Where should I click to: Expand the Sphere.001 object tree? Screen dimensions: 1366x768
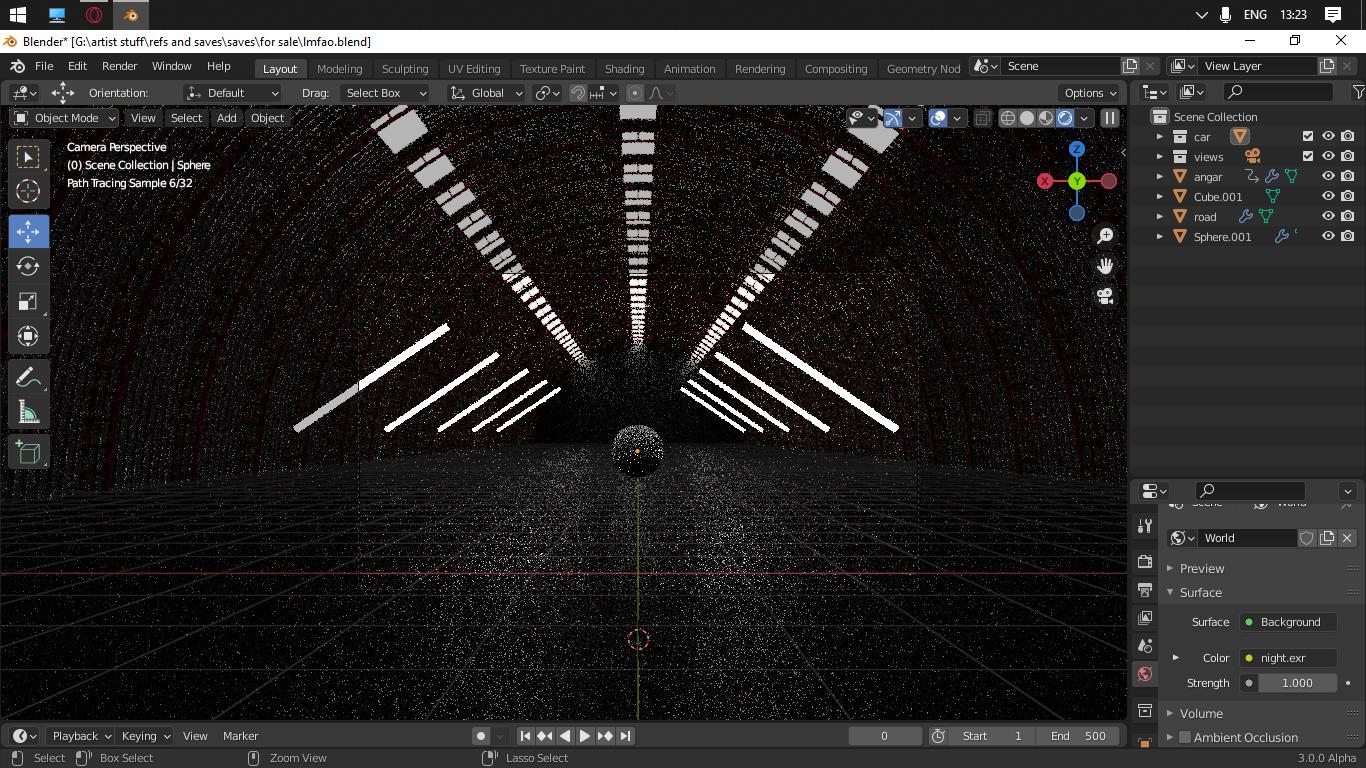coord(1160,236)
